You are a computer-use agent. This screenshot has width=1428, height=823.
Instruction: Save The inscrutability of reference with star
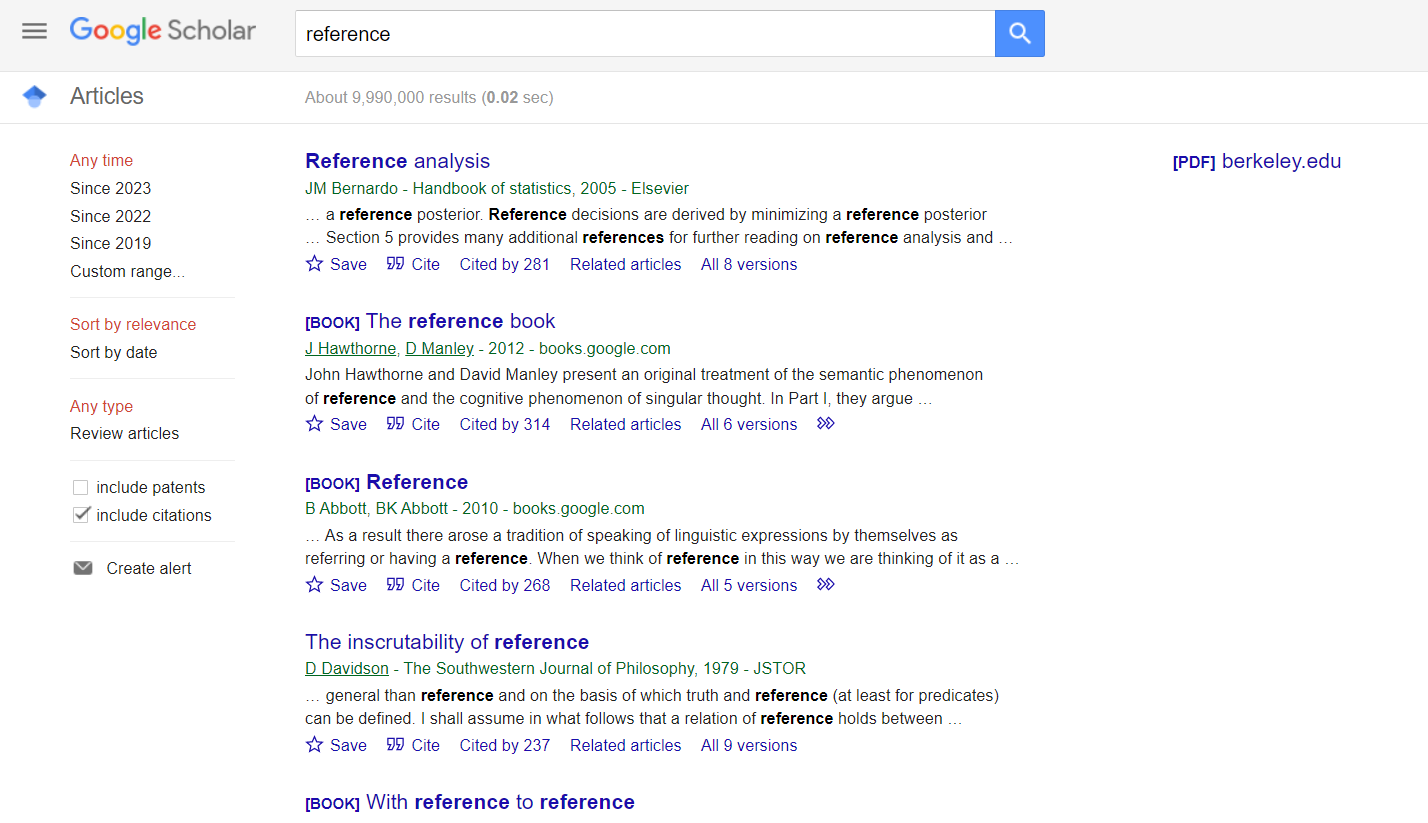pyautogui.click(x=315, y=745)
